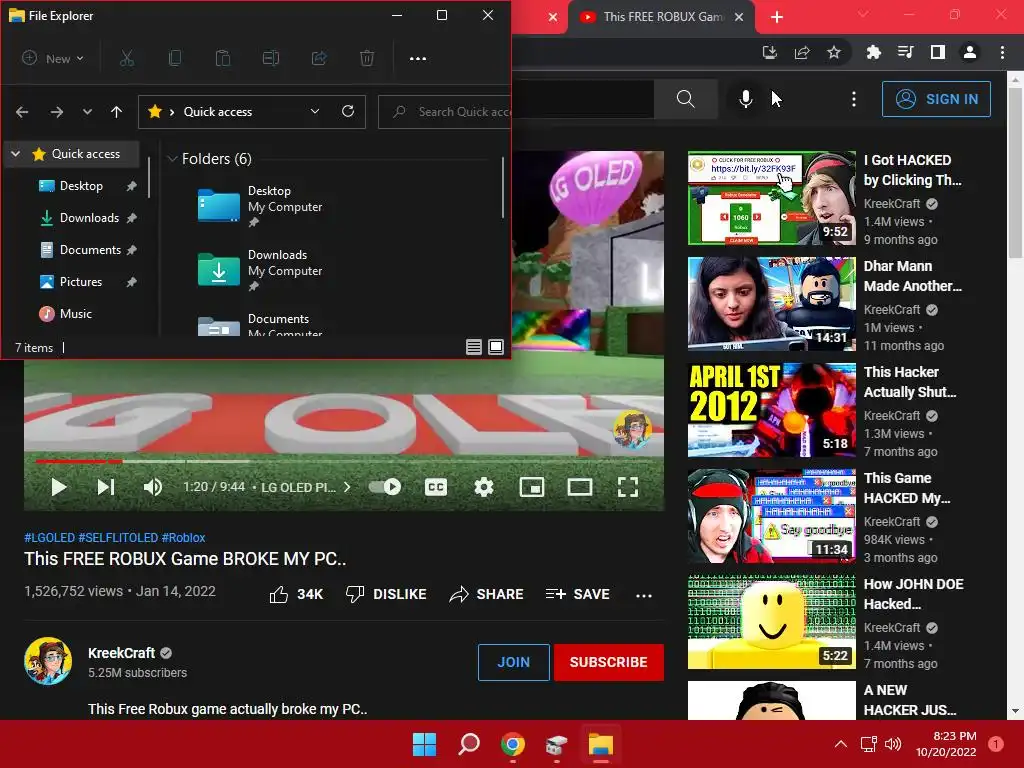1024x768 pixels.
Task: Go up one level in File Explorer
Action: (x=116, y=112)
